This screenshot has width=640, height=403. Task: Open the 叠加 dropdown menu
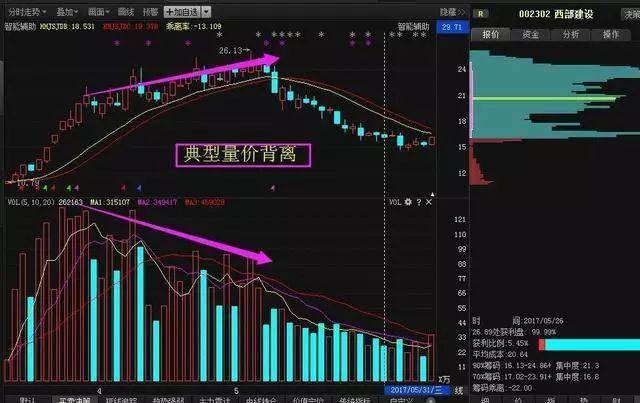click(x=67, y=12)
